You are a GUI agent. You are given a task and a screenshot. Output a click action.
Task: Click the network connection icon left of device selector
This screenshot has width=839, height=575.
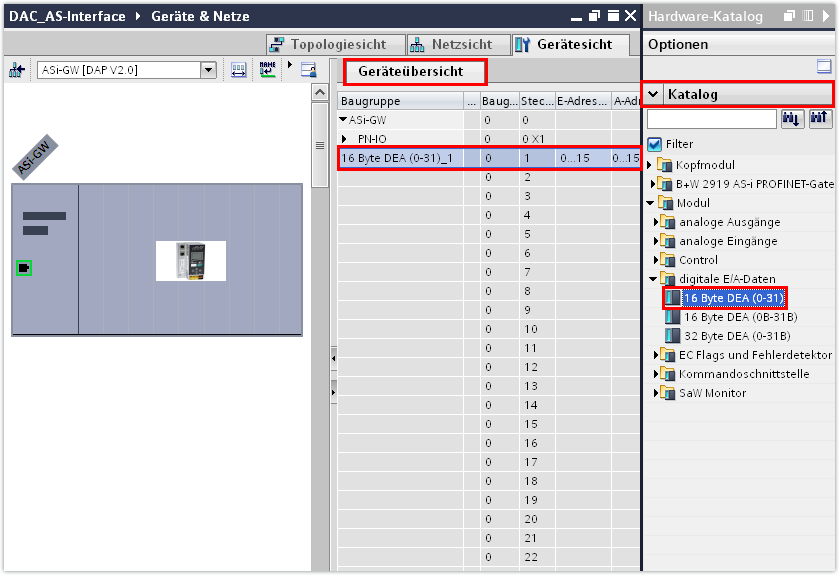(17, 70)
